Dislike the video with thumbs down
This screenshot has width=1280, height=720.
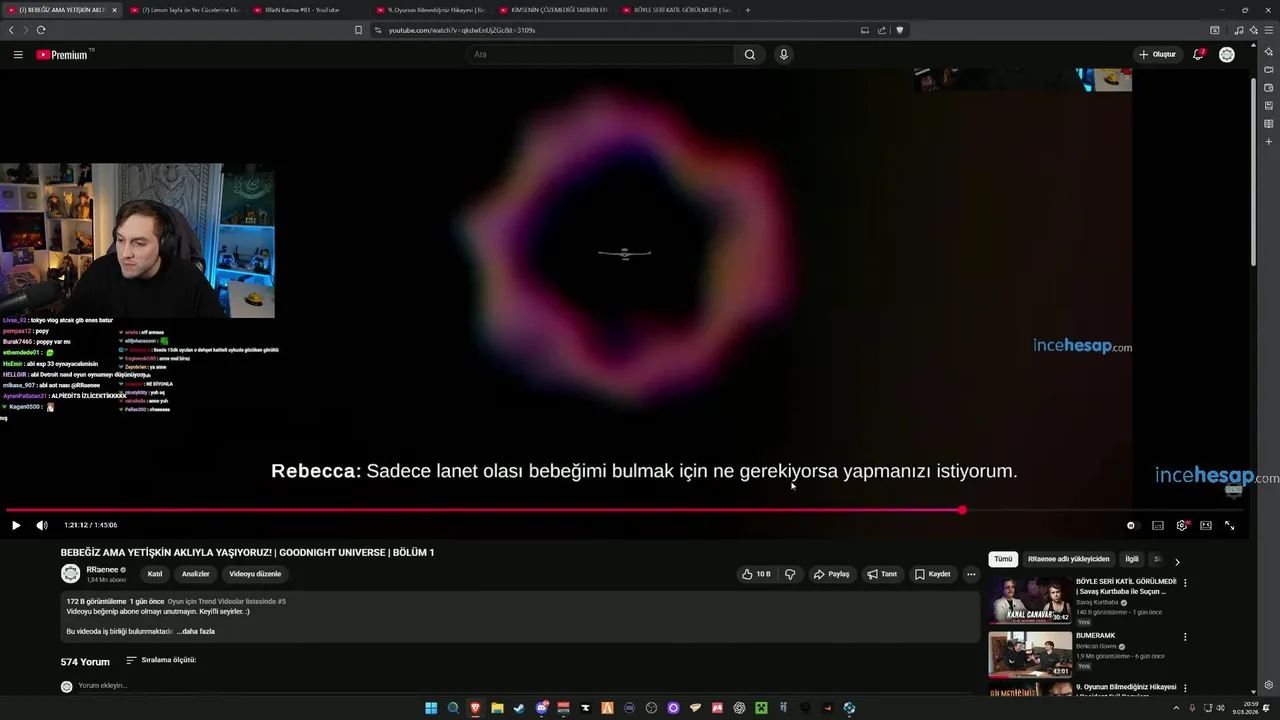click(790, 575)
